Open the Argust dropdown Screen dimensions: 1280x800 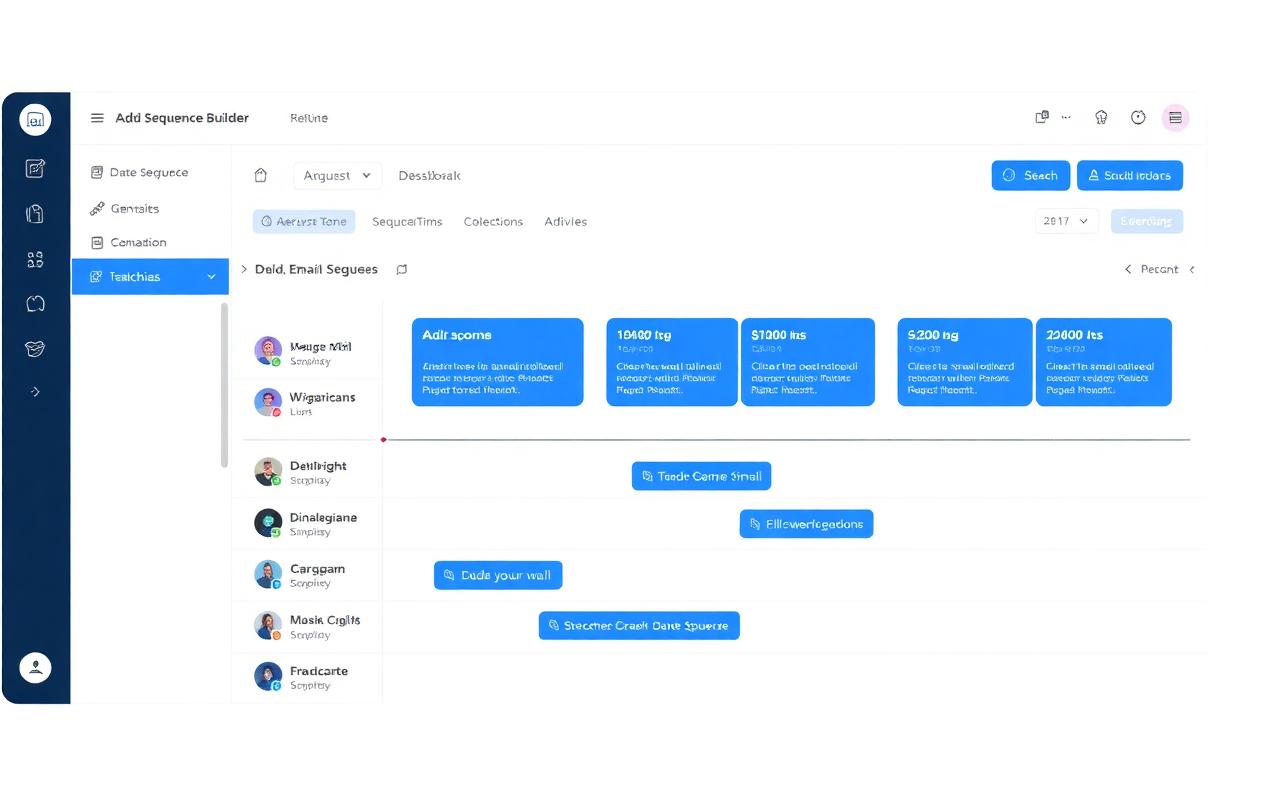click(x=338, y=175)
